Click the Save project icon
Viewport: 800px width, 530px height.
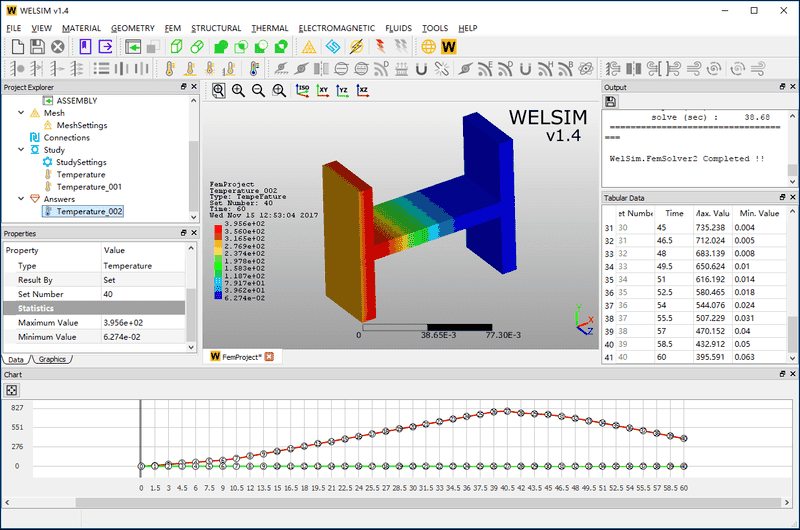(36, 46)
